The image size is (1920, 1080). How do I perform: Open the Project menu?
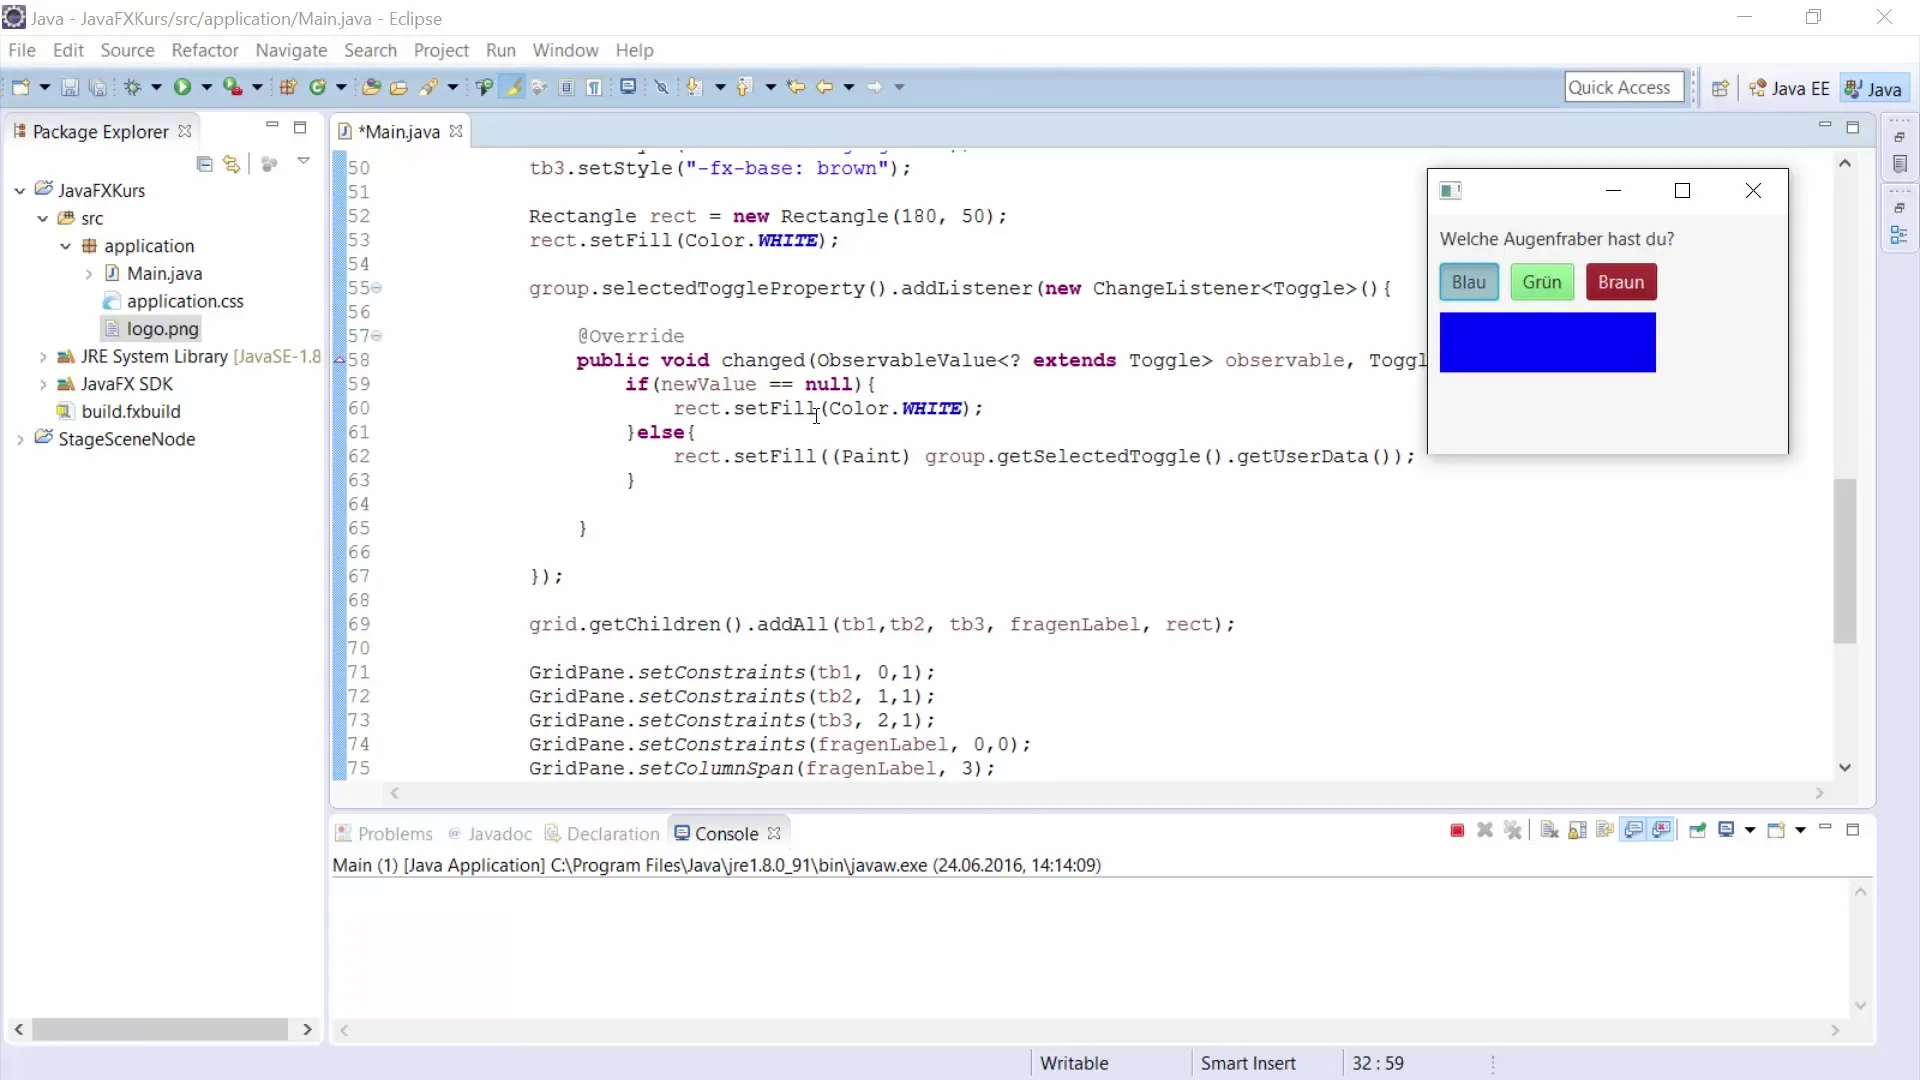click(441, 50)
